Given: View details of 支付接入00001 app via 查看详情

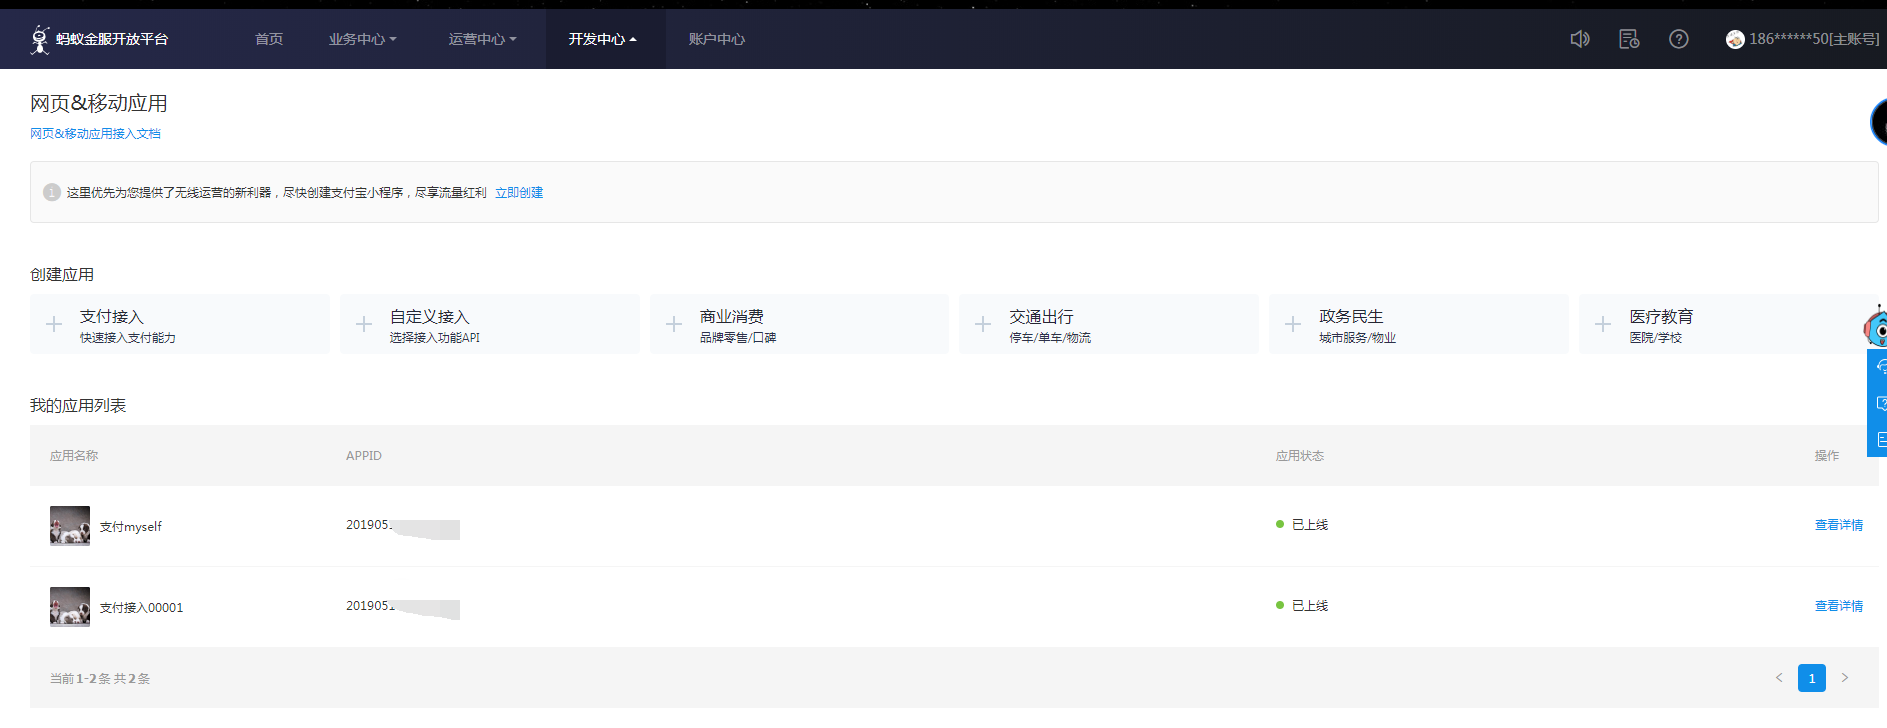Looking at the screenshot, I should click(x=1839, y=606).
